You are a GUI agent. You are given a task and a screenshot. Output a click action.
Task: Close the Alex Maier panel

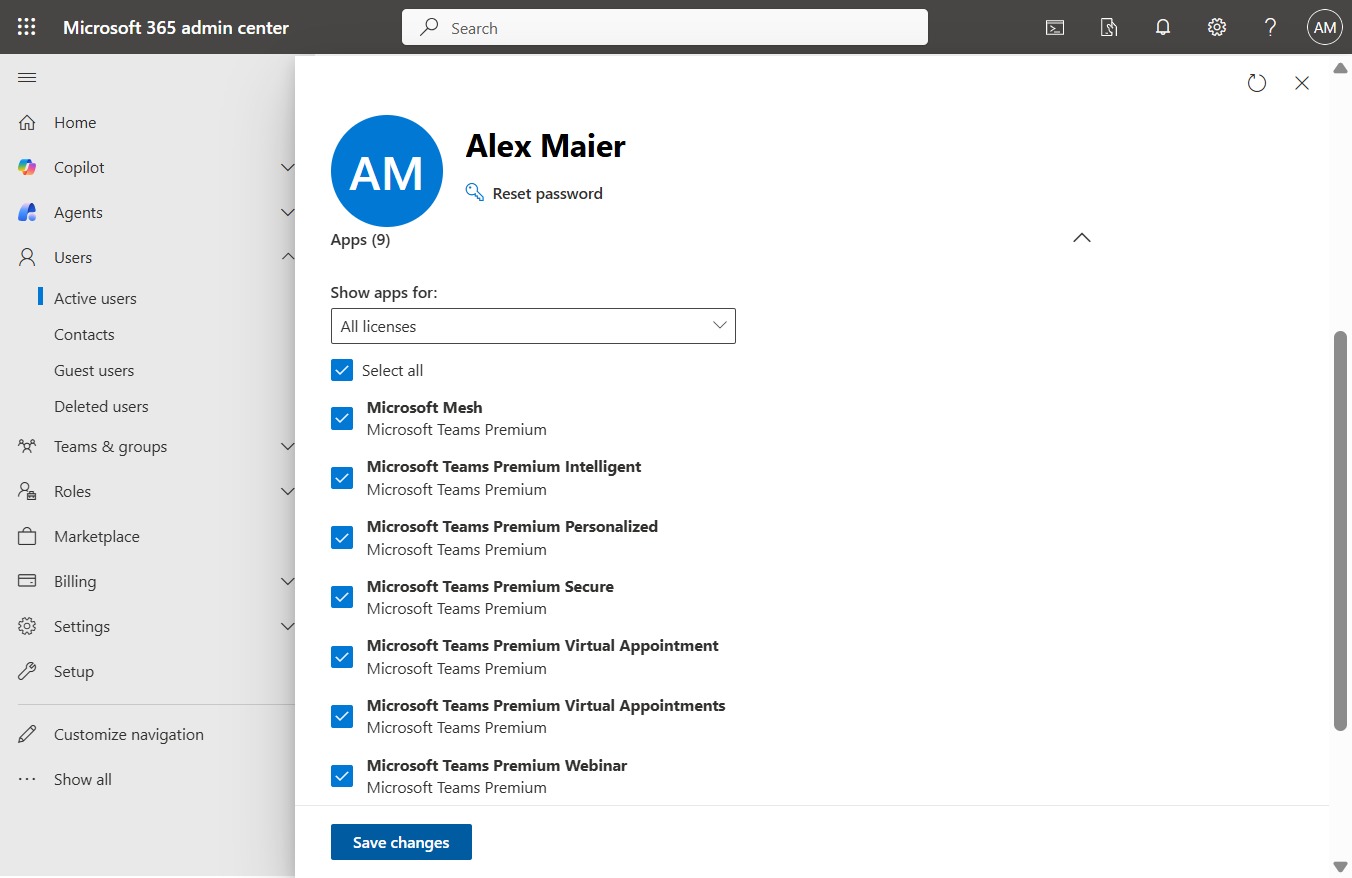click(1302, 83)
